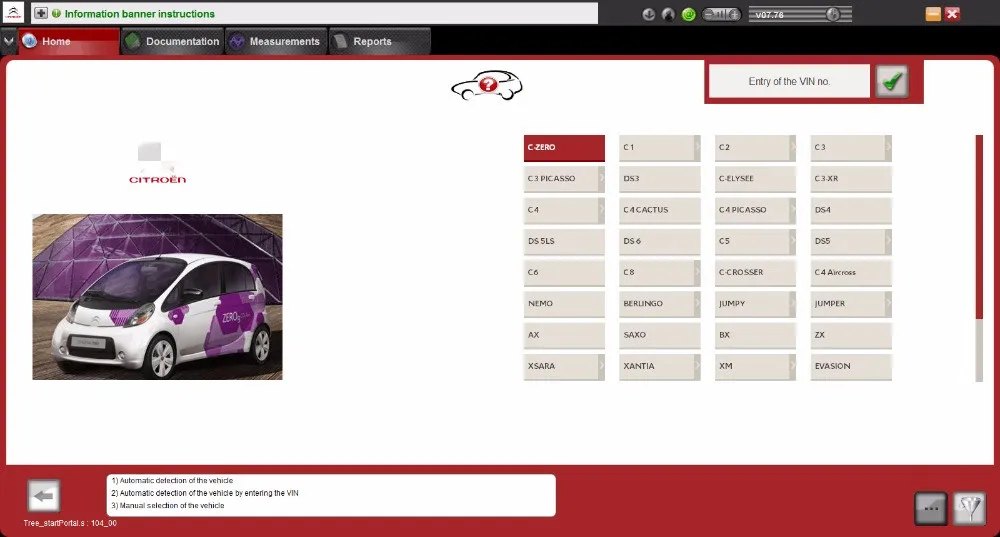Click the green @ connection icon

pyautogui.click(x=689, y=14)
